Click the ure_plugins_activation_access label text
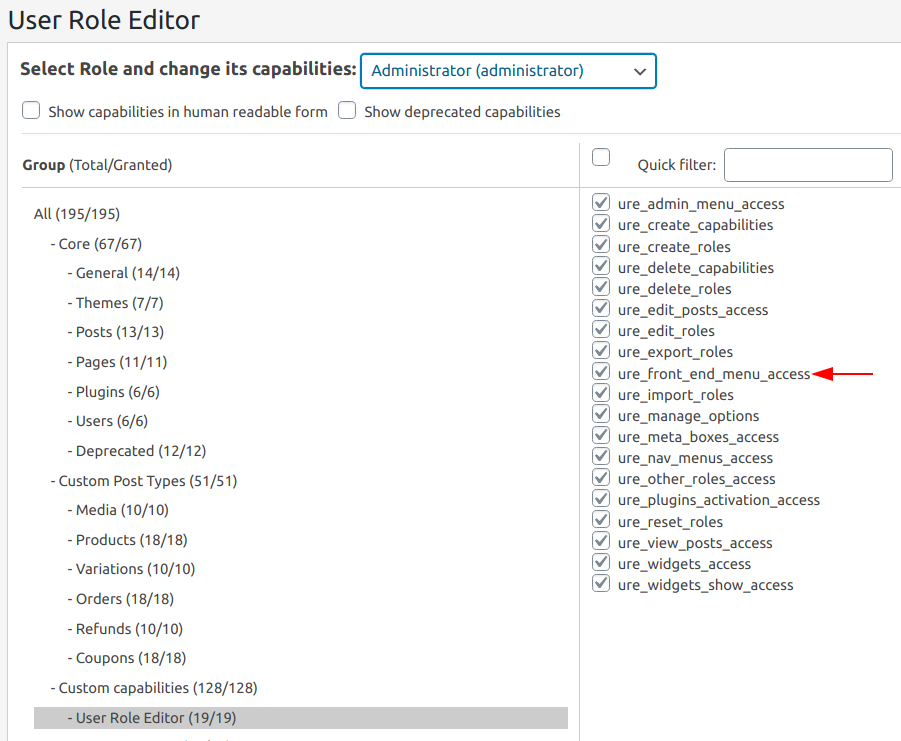 click(719, 500)
